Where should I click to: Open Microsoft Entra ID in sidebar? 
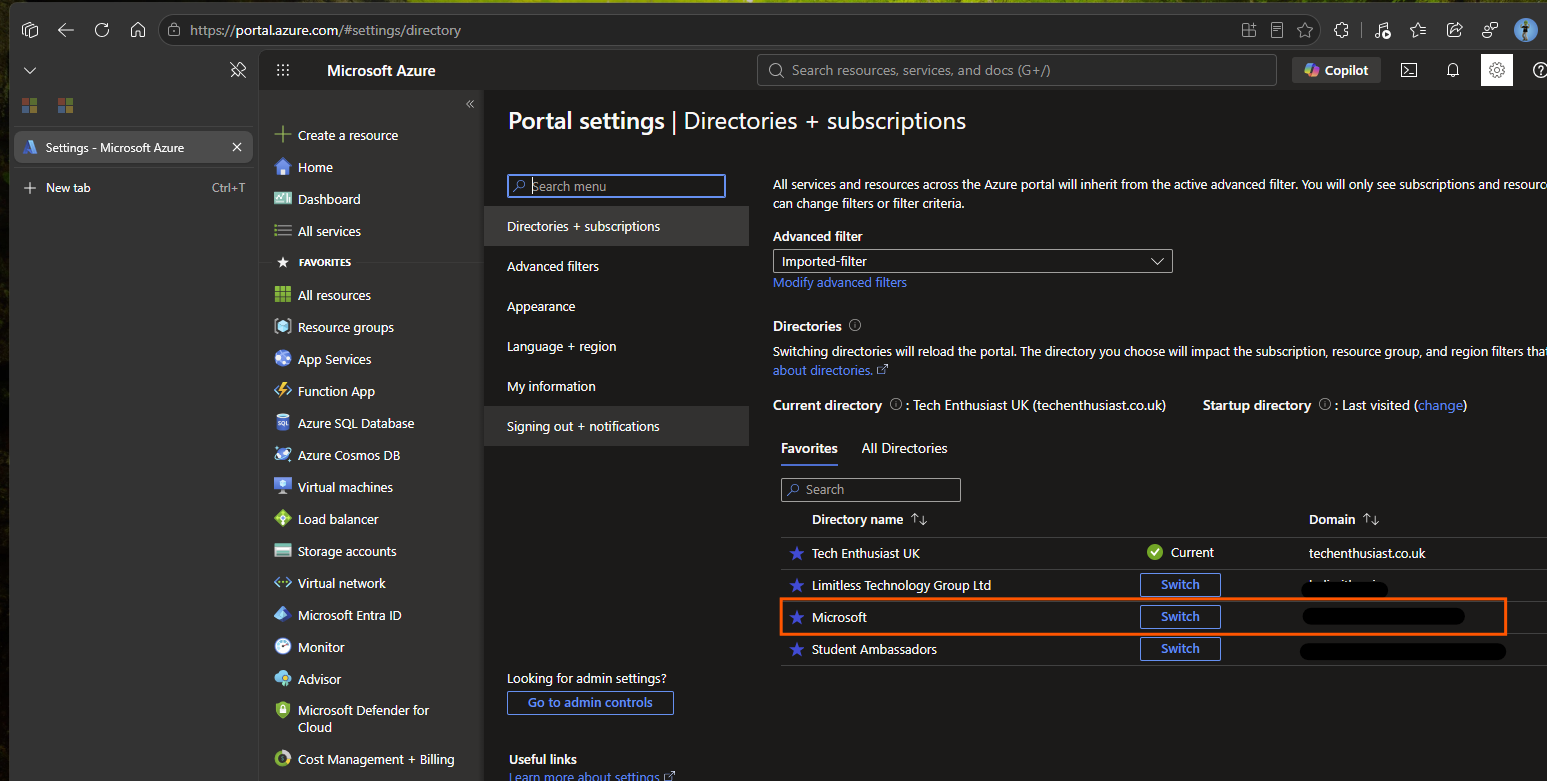pos(337,615)
